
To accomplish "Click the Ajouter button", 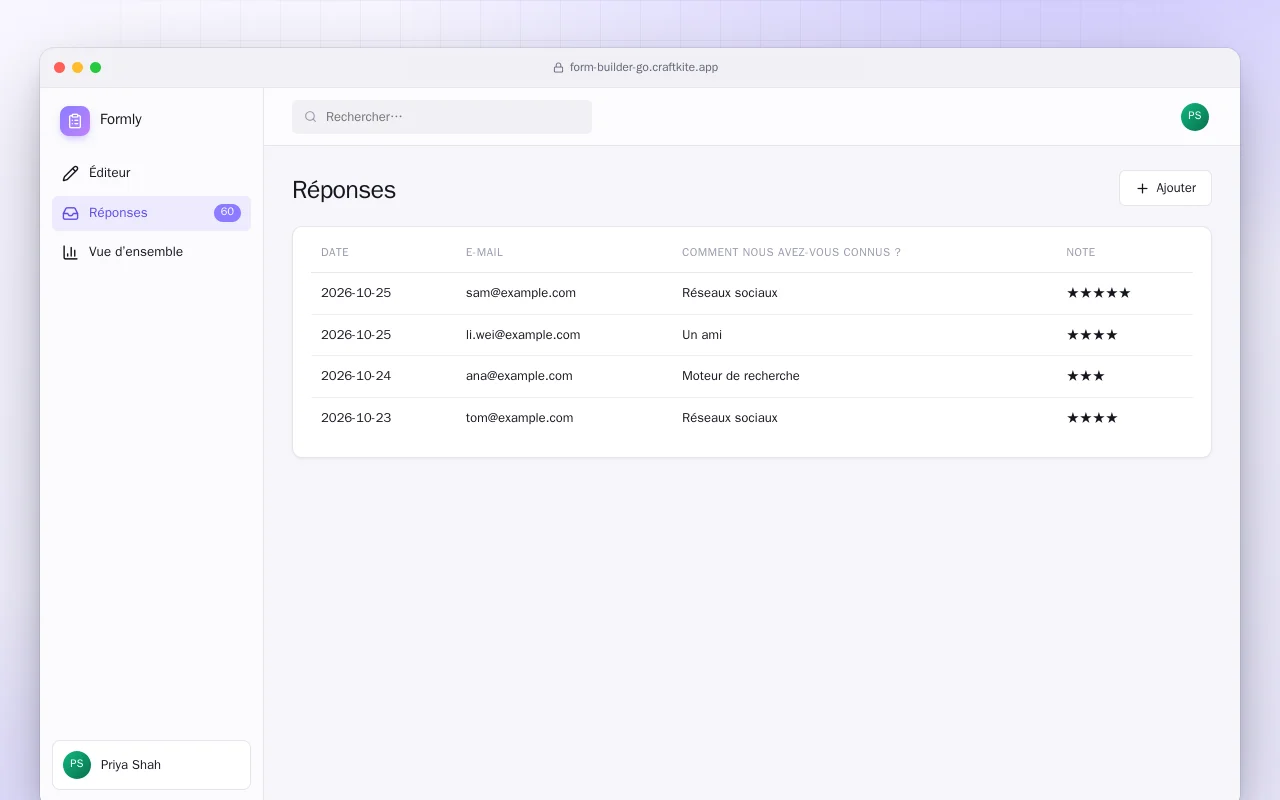I will [x=1165, y=188].
